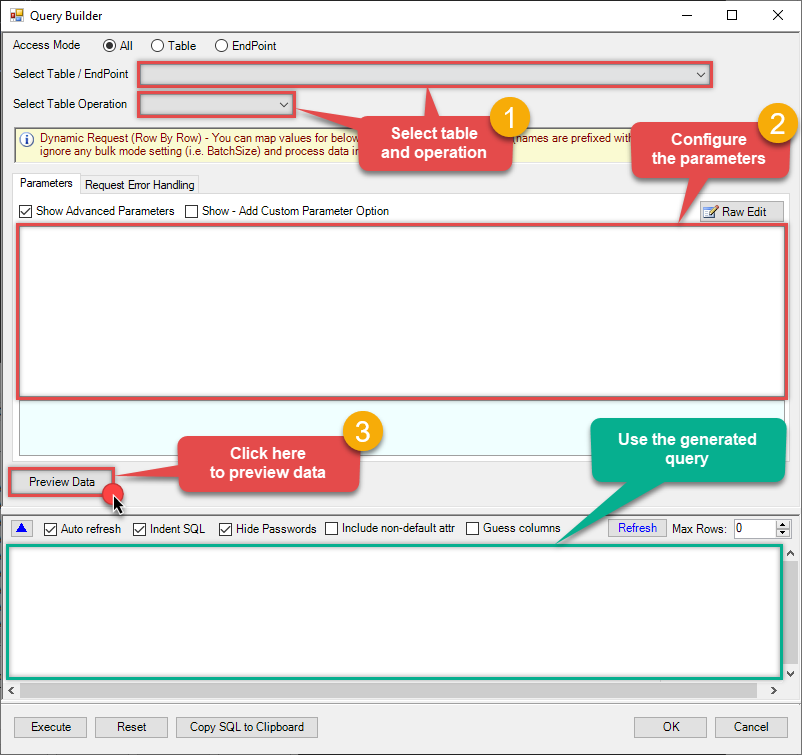The image size is (802, 755).
Task: Click the info icon beside Dynamic Request
Action: pos(27,139)
